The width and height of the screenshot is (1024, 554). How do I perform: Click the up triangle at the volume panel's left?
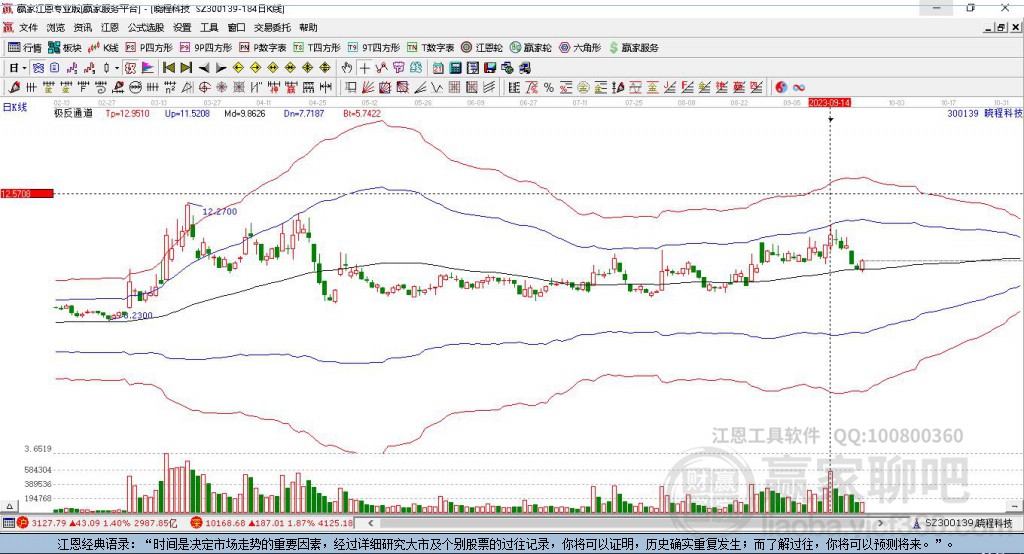tap(9, 506)
